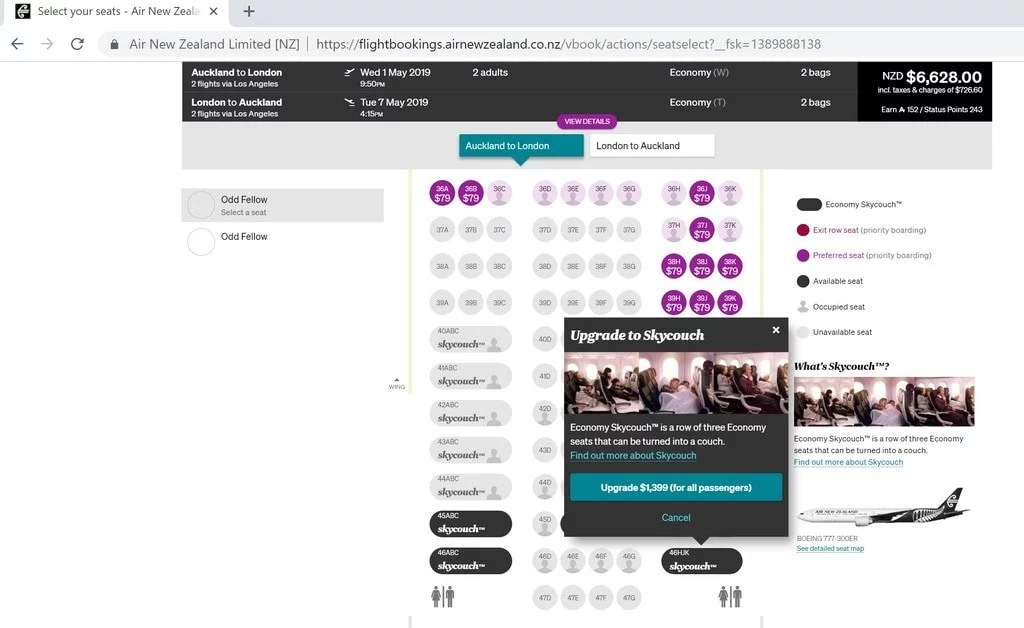Click the left lavatory icon
This screenshot has width=1024, height=628.
pos(443,596)
